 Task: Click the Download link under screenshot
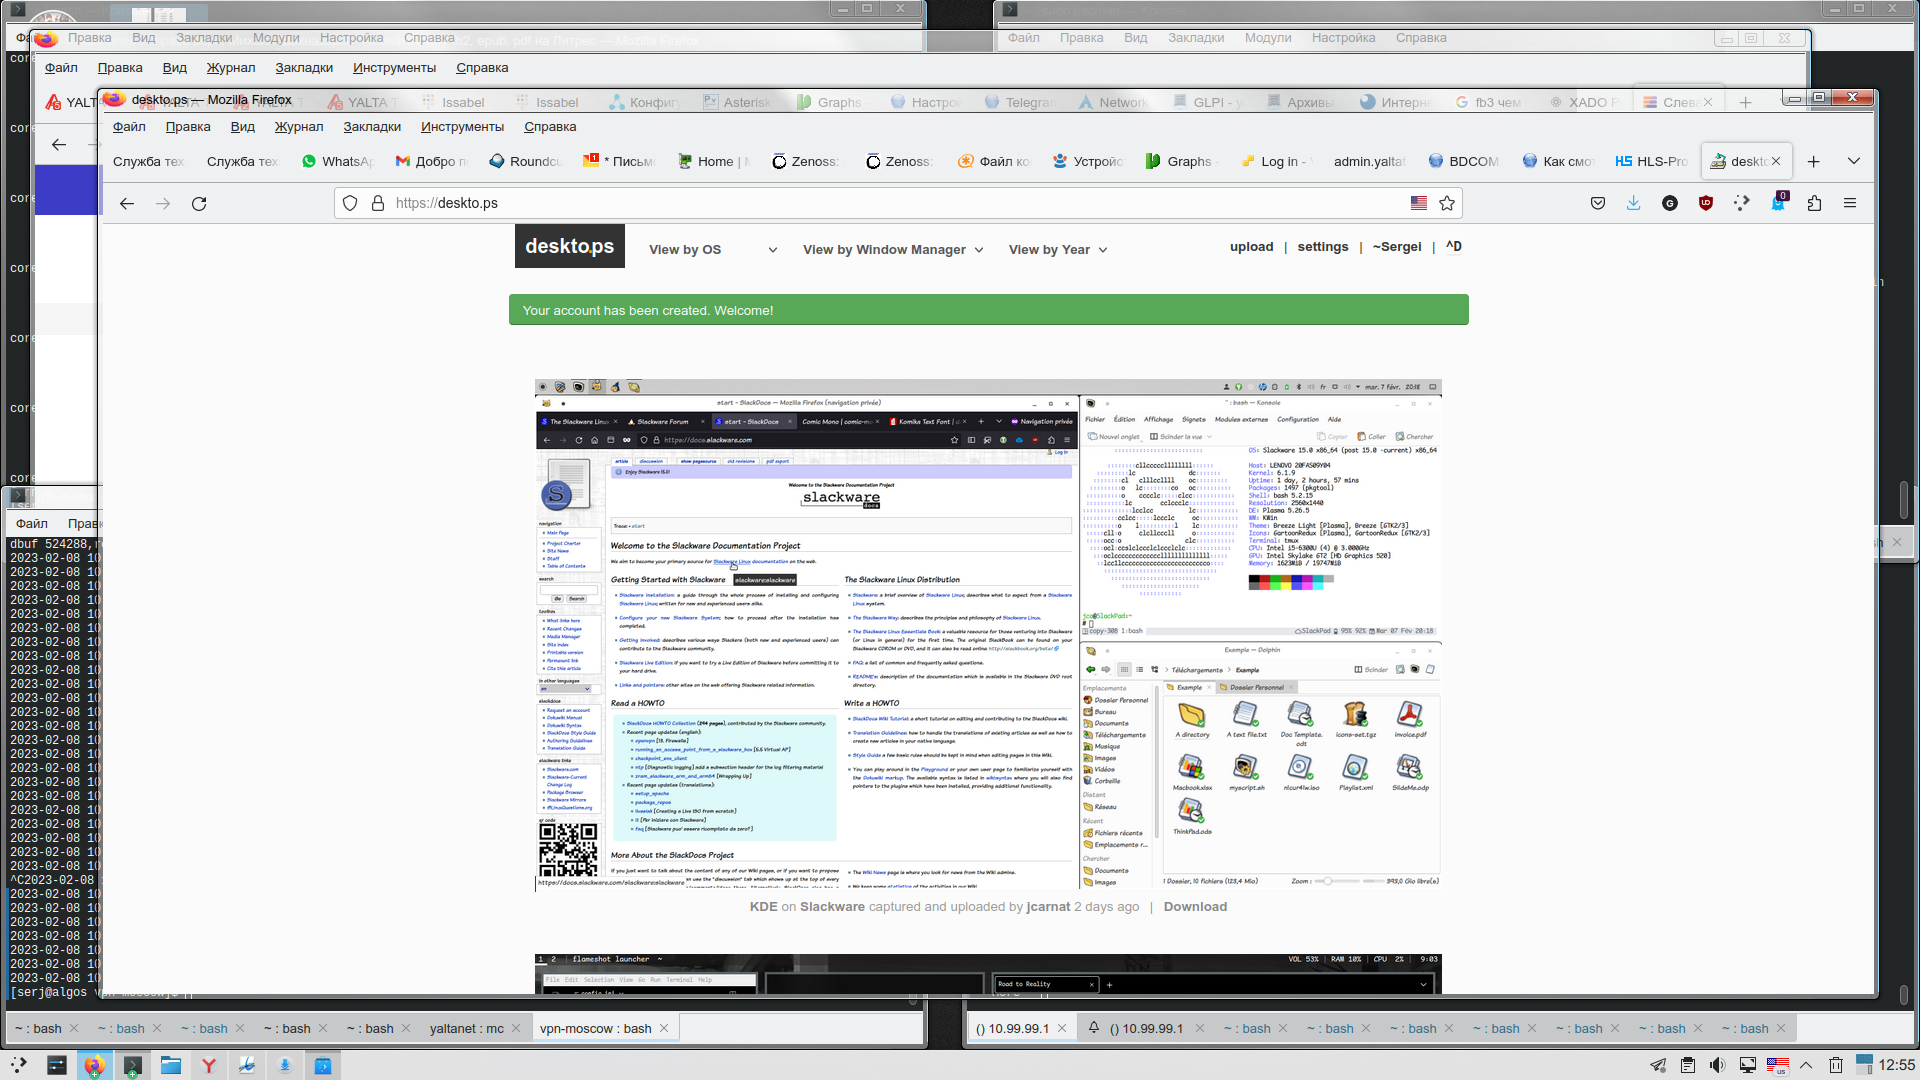1195,907
